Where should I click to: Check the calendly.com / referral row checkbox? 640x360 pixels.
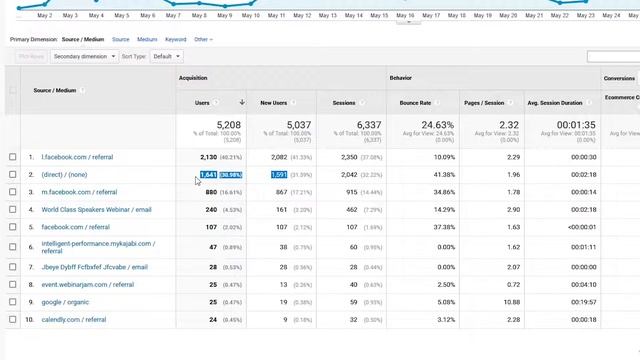(x=13, y=320)
